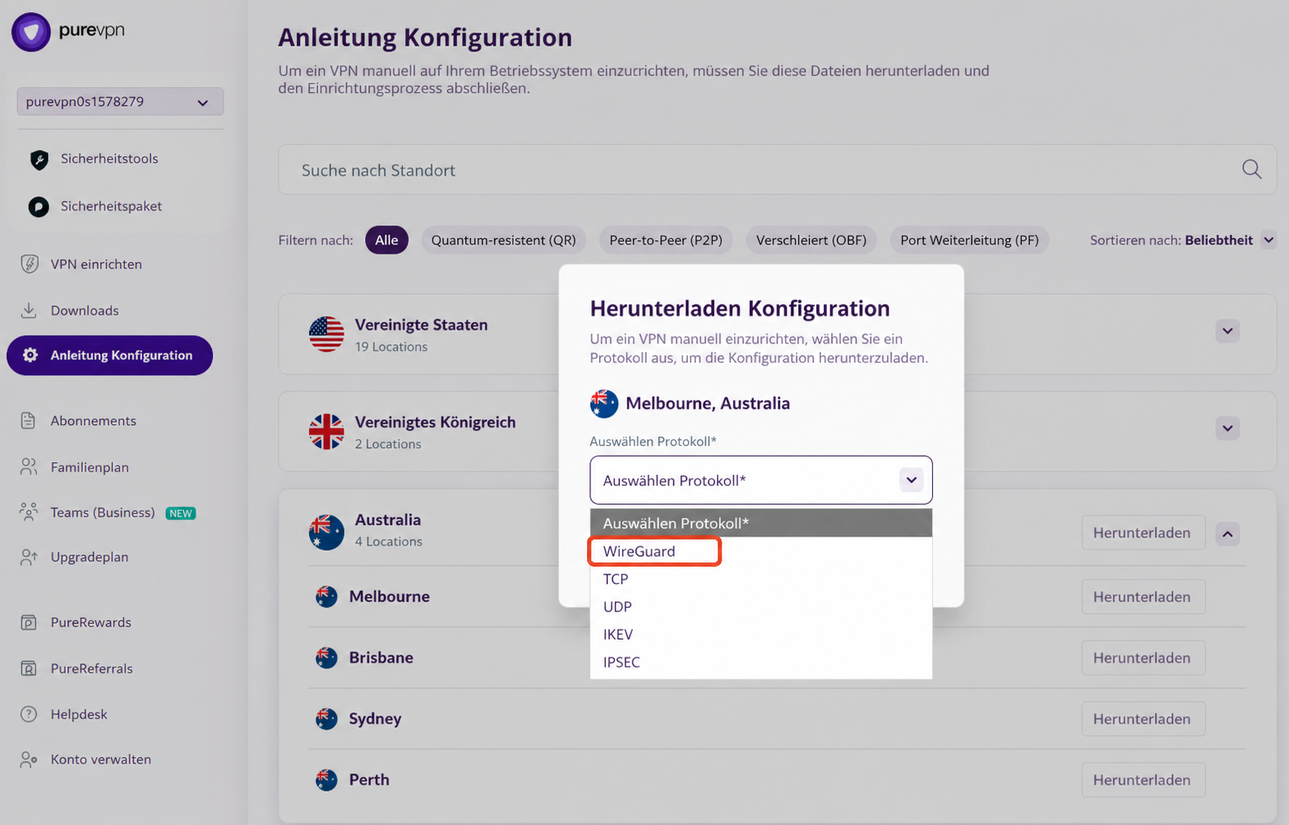Click the Brisbane row flag icon
This screenshot has width=1289, height=825.
point(326,658)
